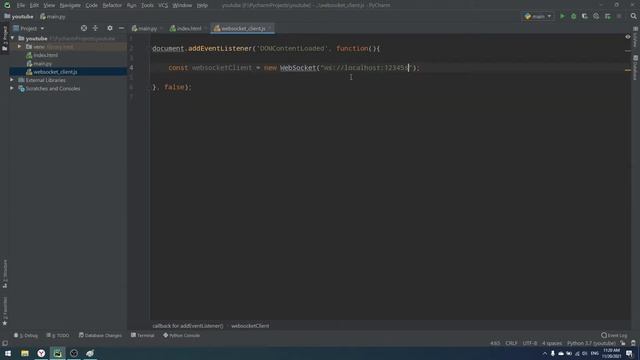This screenshot has height=360, width=640.
Task: Collapse the youtube root folder
Action: (x=13, y=38)
